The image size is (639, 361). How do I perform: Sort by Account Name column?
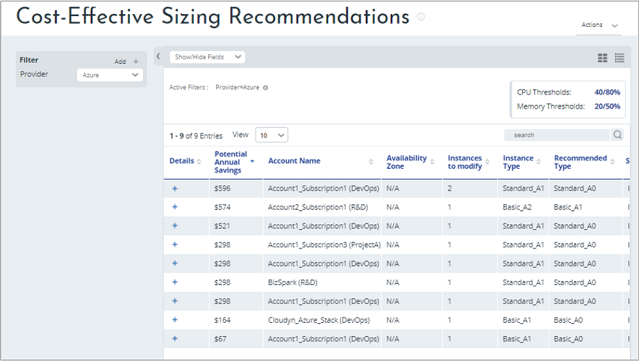click(294, 161)
